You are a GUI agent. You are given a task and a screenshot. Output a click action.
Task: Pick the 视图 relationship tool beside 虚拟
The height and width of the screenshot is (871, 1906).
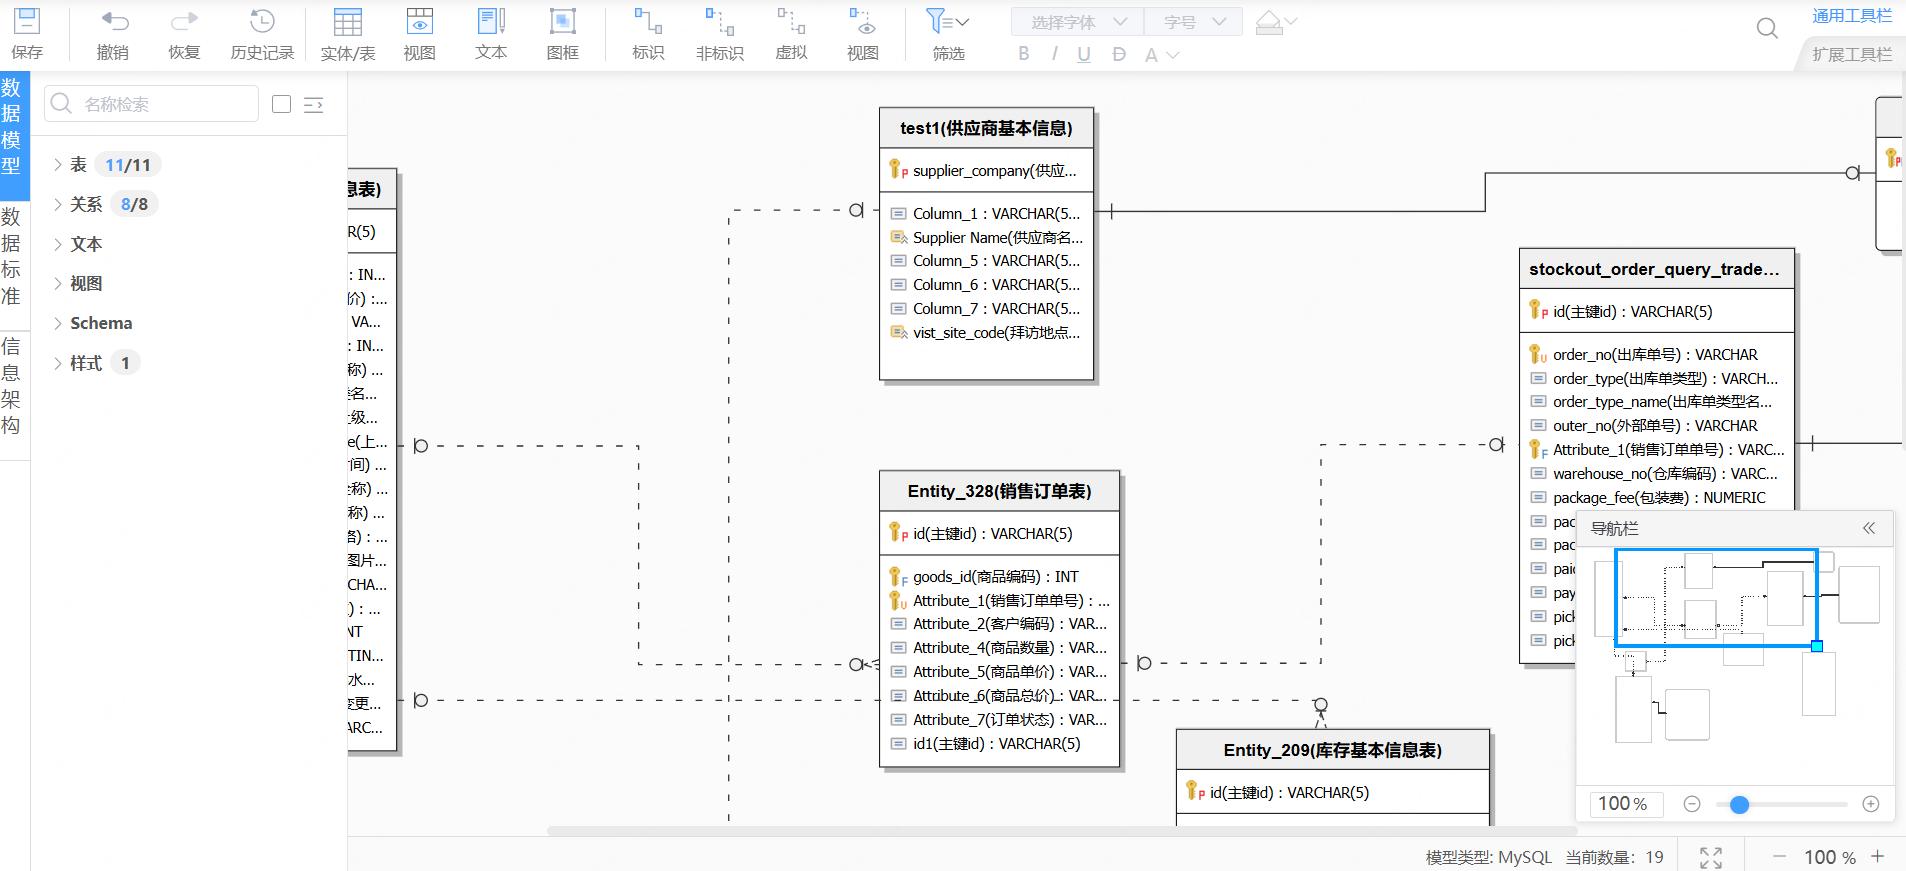tap(863, 33)
